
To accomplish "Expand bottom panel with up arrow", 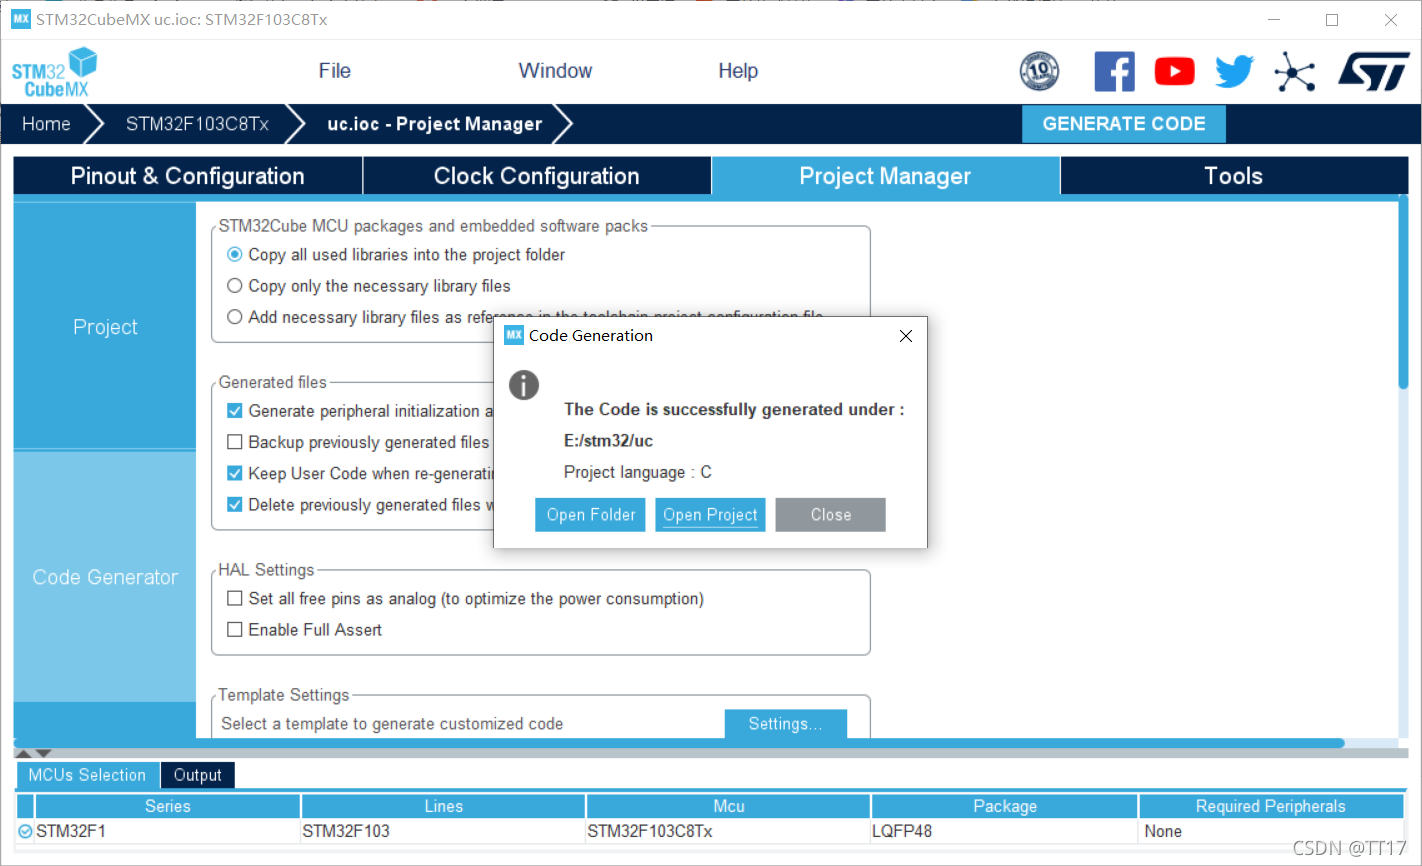I will [x=25, y=753].
